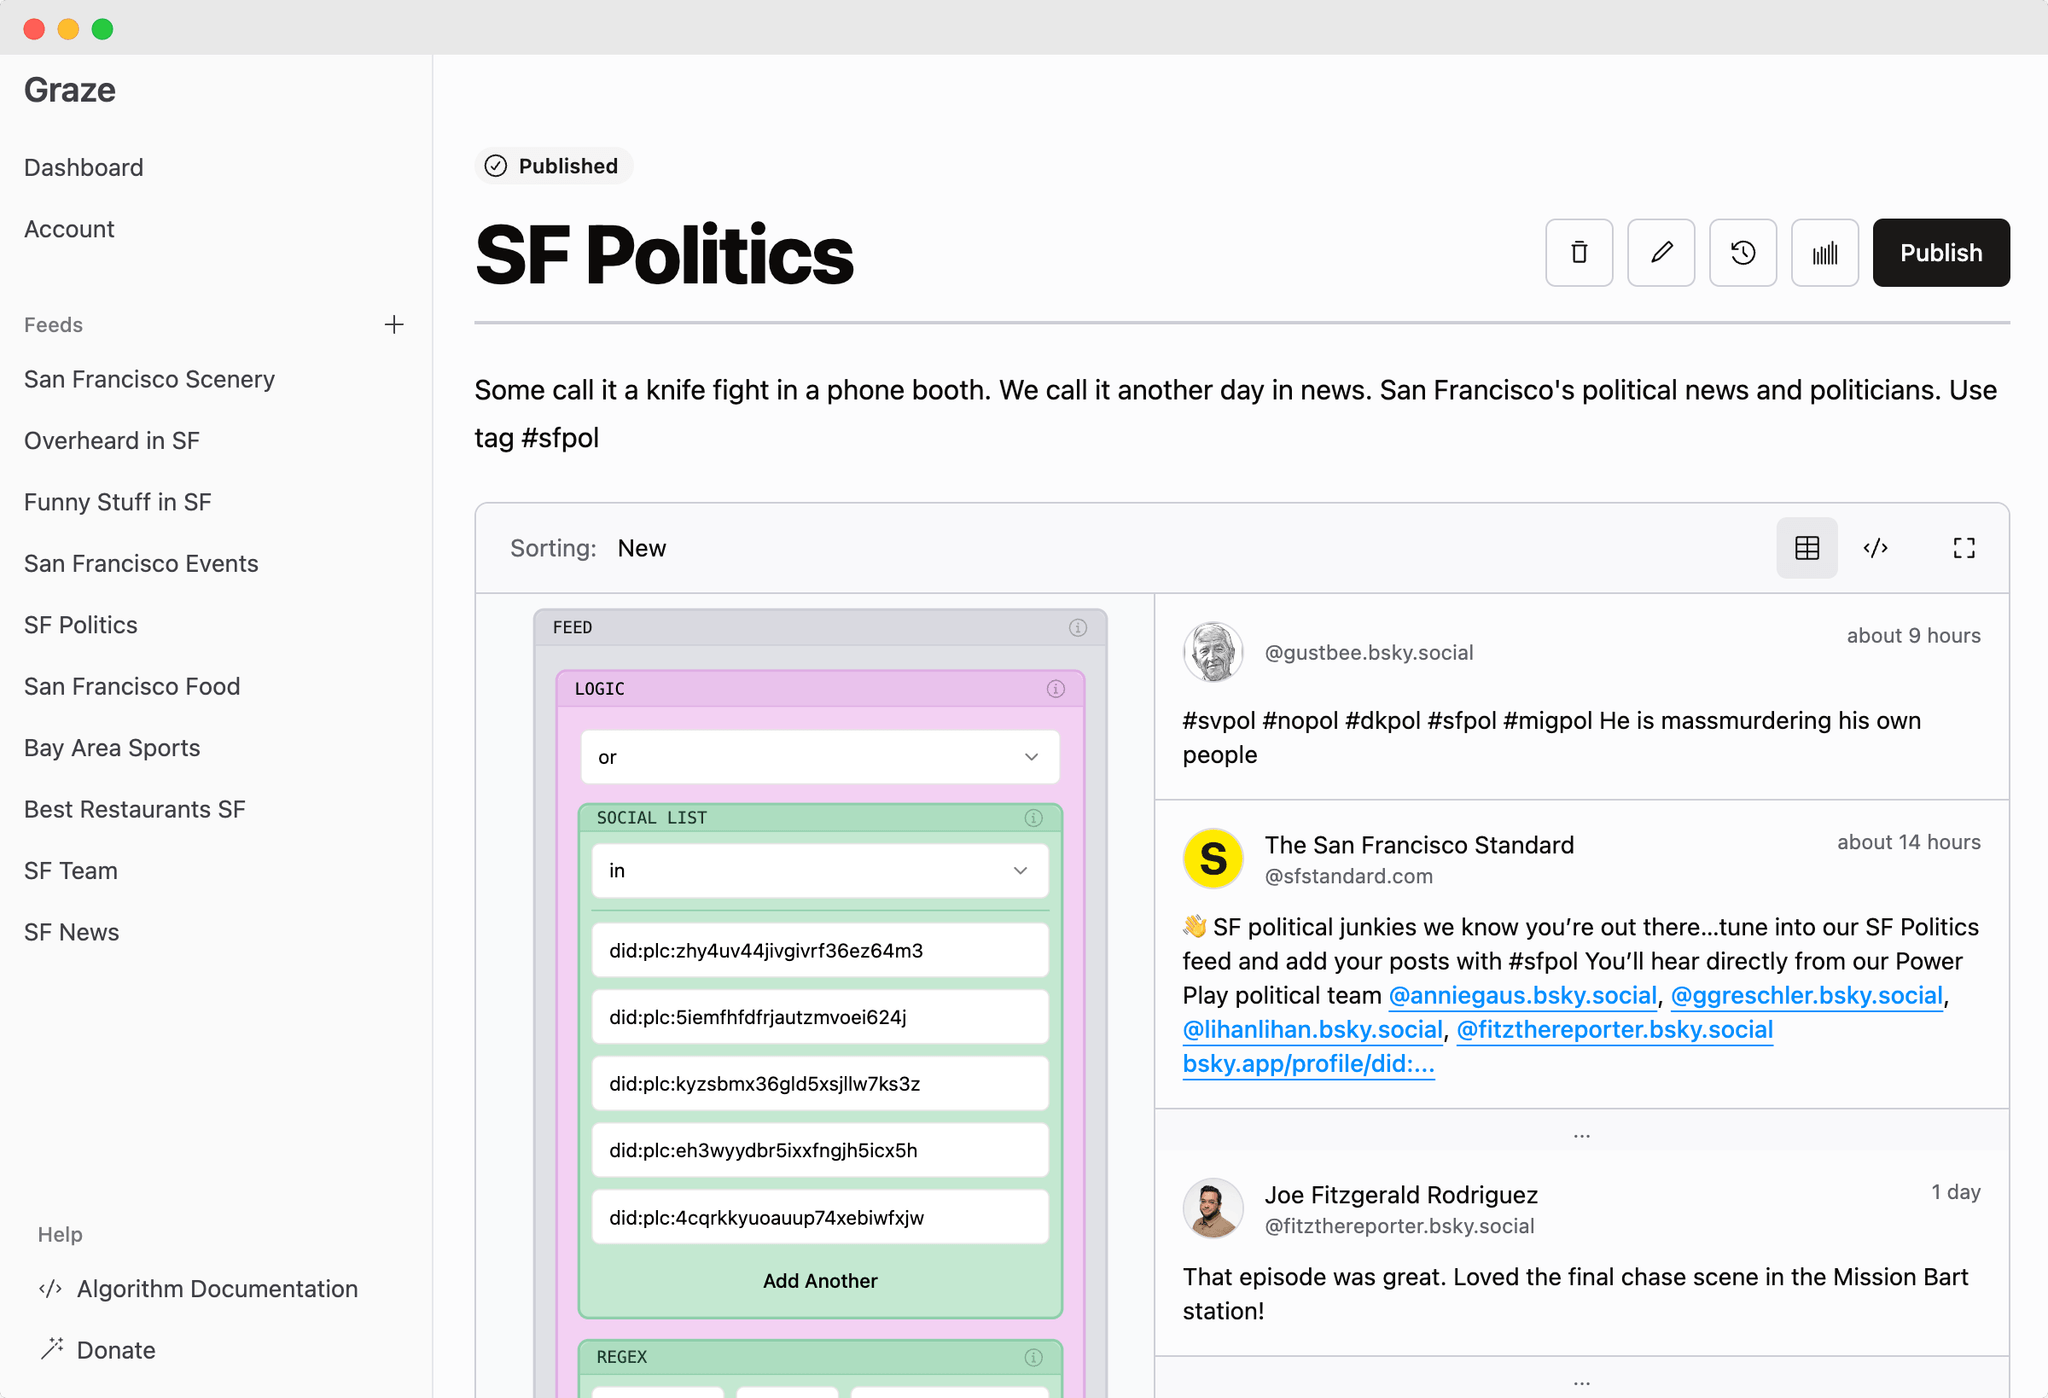Toggle the SOCIAL LIST info icon
Viewport: 2048px width, 1398px height.
pos(1033,817)
